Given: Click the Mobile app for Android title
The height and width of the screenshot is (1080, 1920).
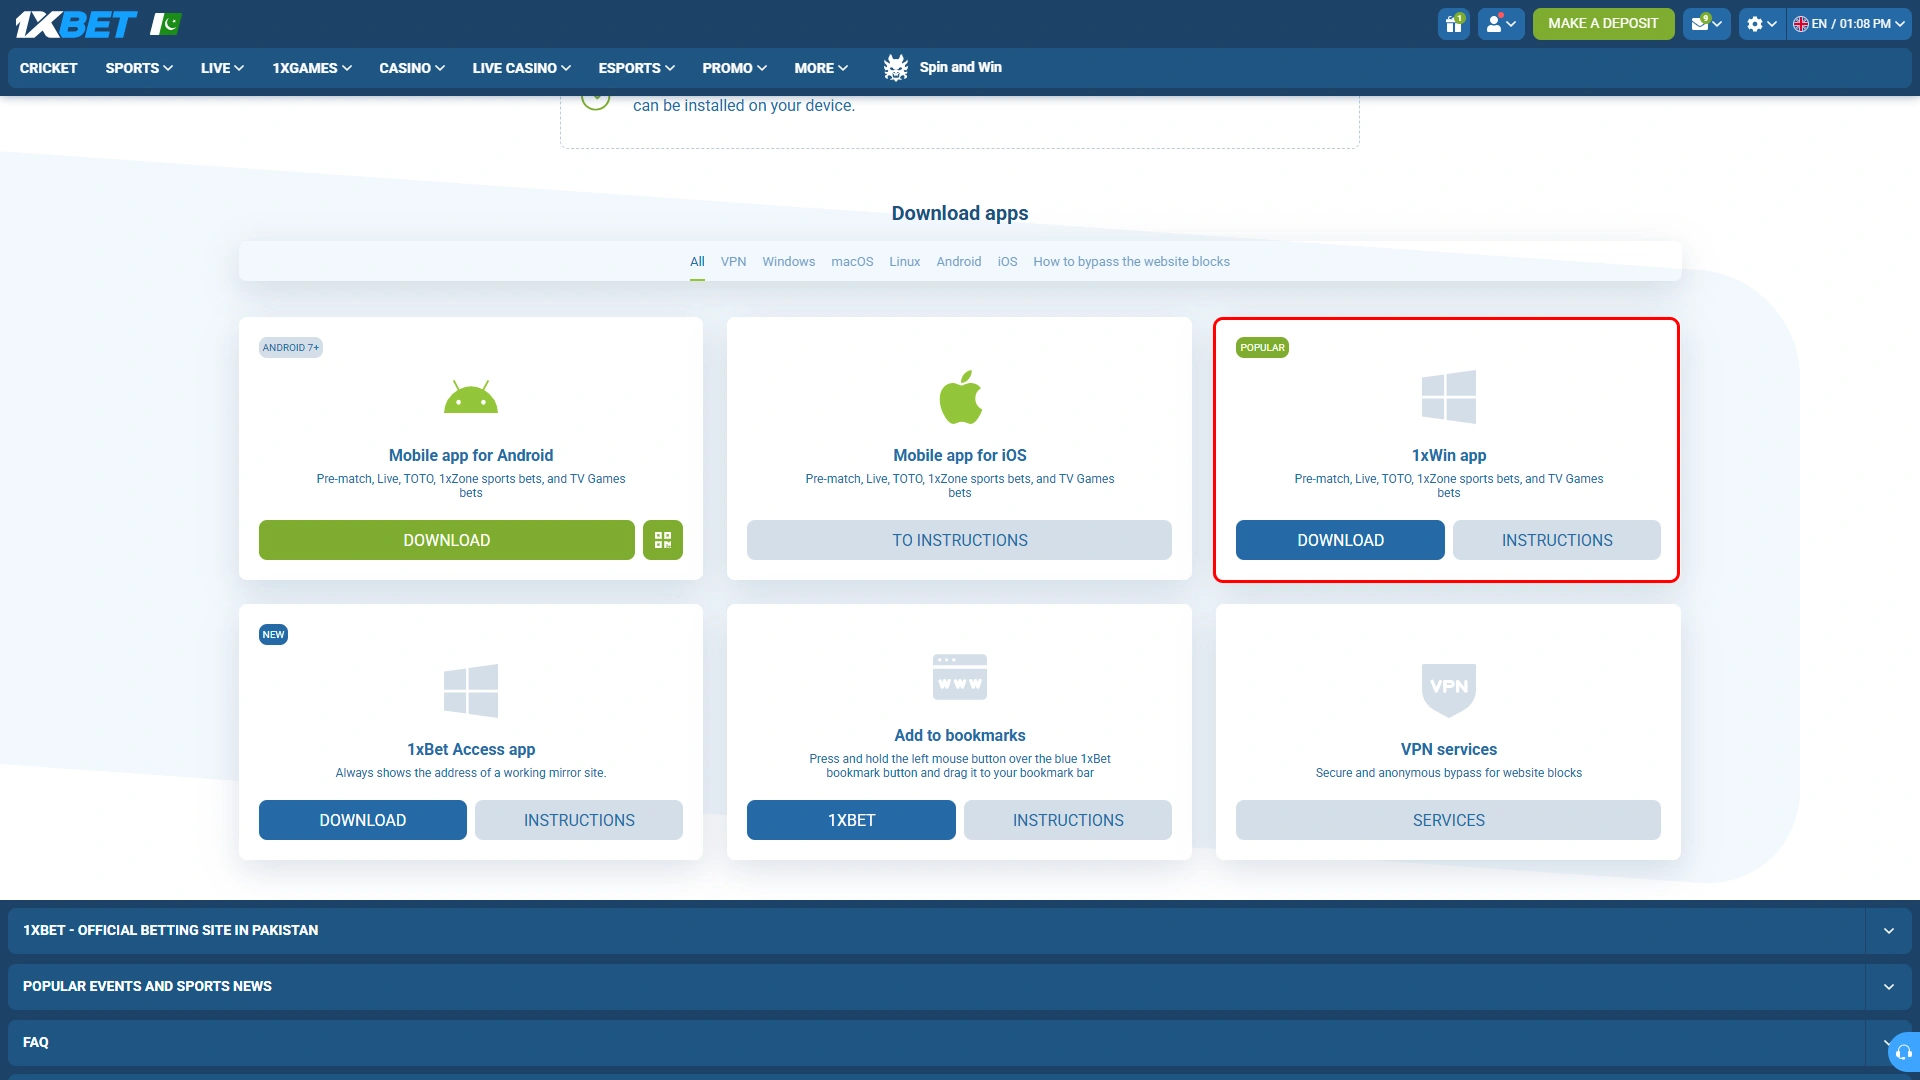Looking at the screenshot, I should tap(471, 455).
